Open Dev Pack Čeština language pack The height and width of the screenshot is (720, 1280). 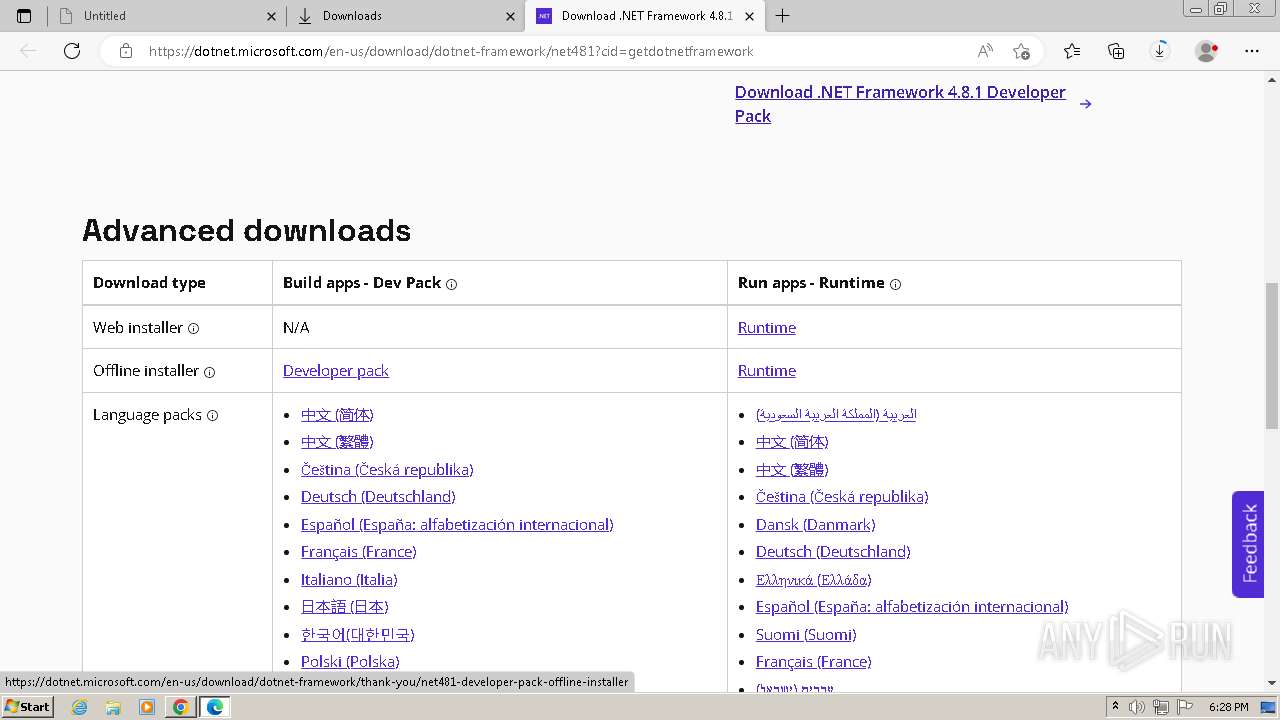click(387, 469)
